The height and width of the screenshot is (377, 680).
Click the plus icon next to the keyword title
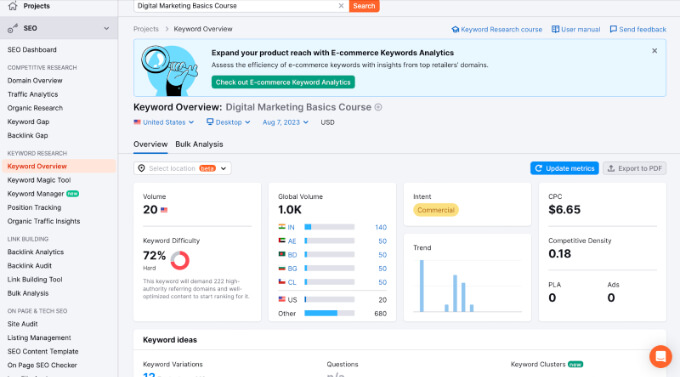(378, 107)
